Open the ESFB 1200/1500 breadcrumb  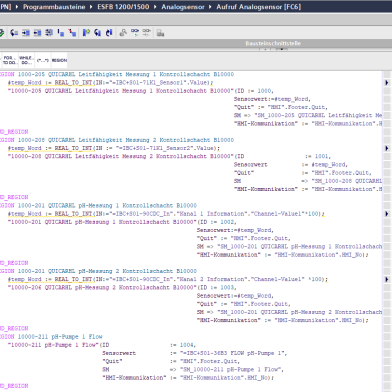click(123, 7)
